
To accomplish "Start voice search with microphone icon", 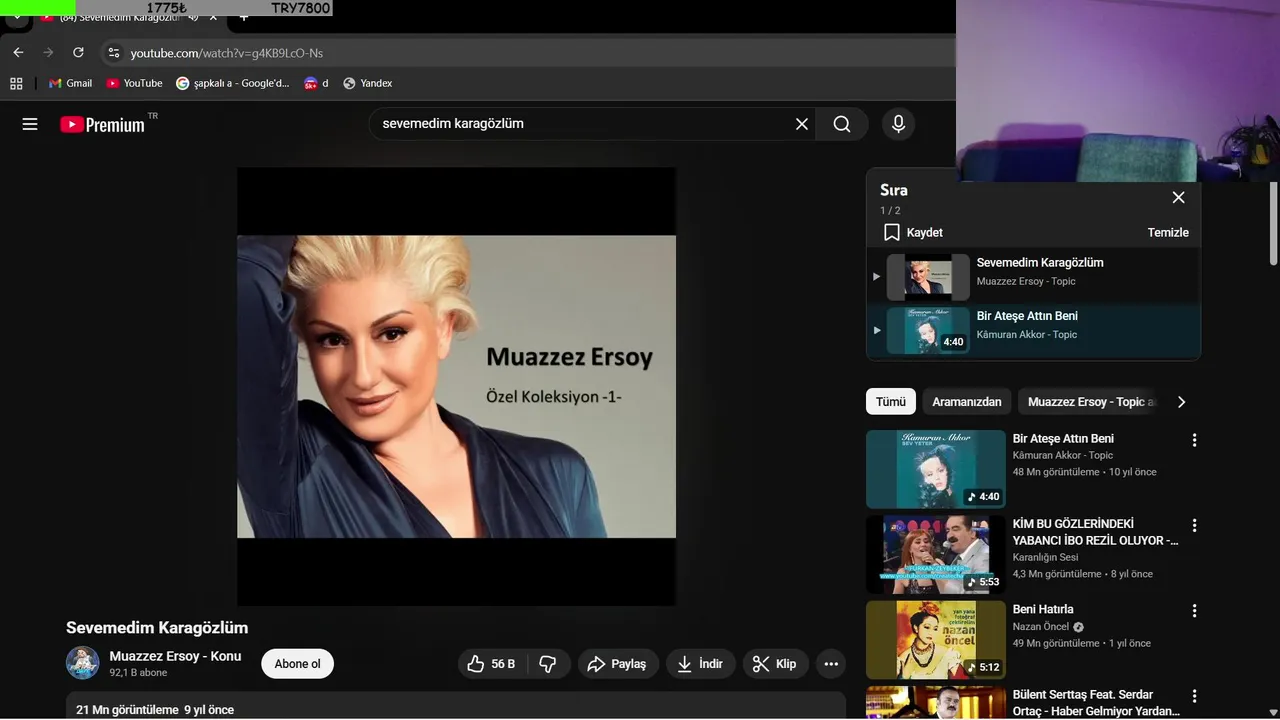I will [x=898, y=124].
